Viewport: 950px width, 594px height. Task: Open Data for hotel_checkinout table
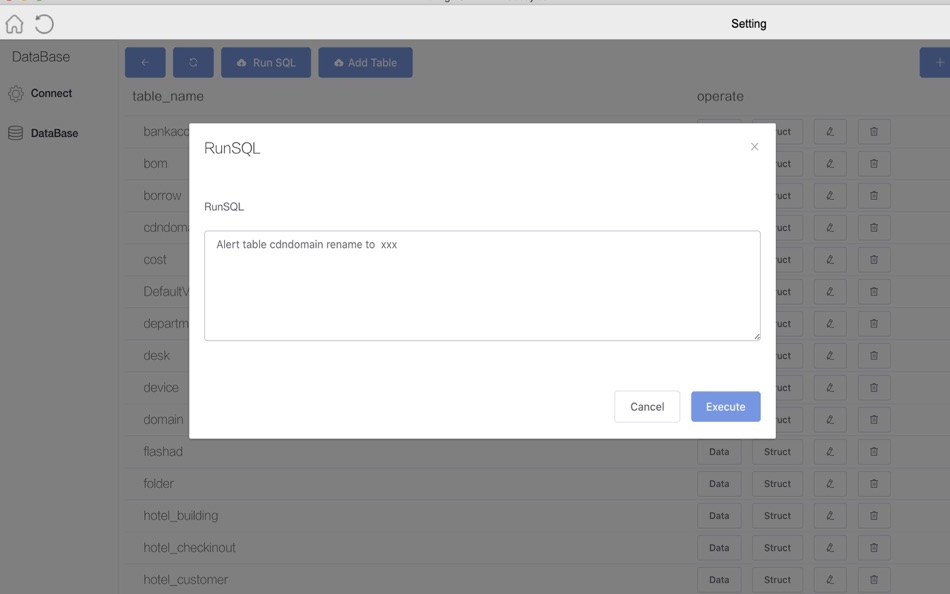coord(719,548)
